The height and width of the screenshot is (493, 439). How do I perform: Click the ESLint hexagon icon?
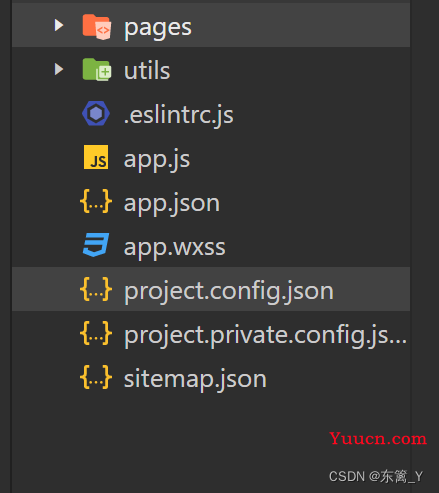click(96, 113)
